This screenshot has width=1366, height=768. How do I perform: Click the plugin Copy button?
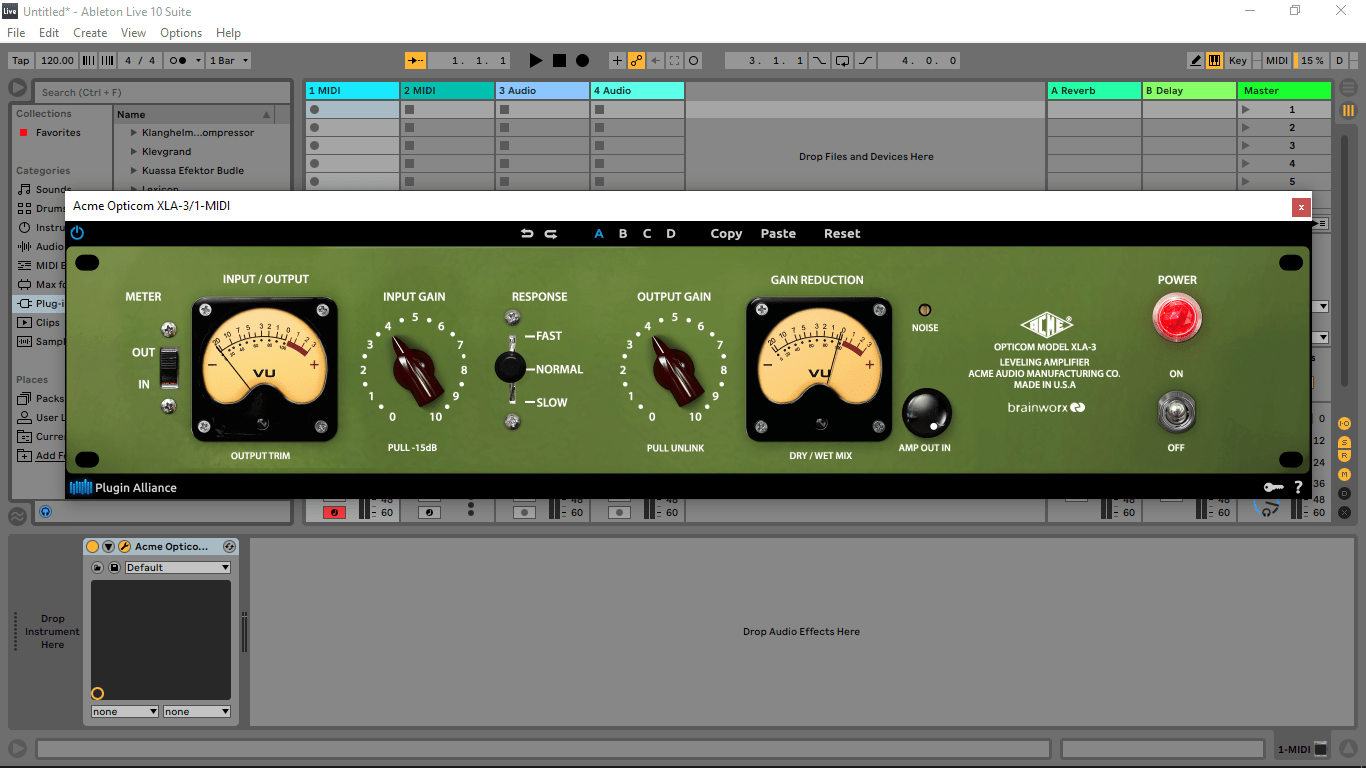tap(726, 234)
